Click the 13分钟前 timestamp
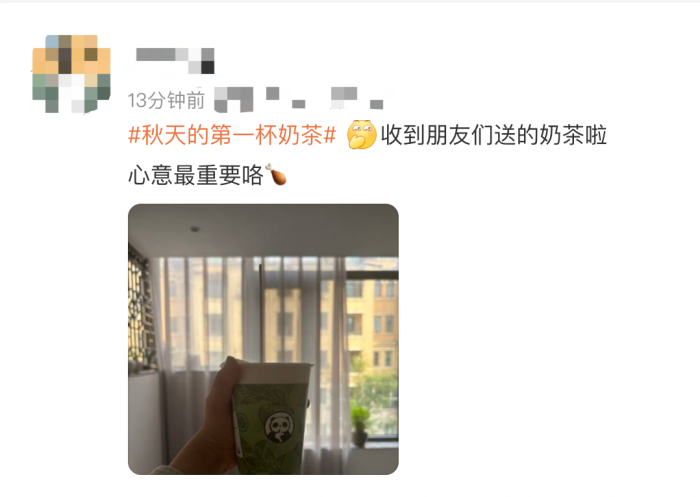The width and height of the screenshot is (700, 497). tap(166, 100)
